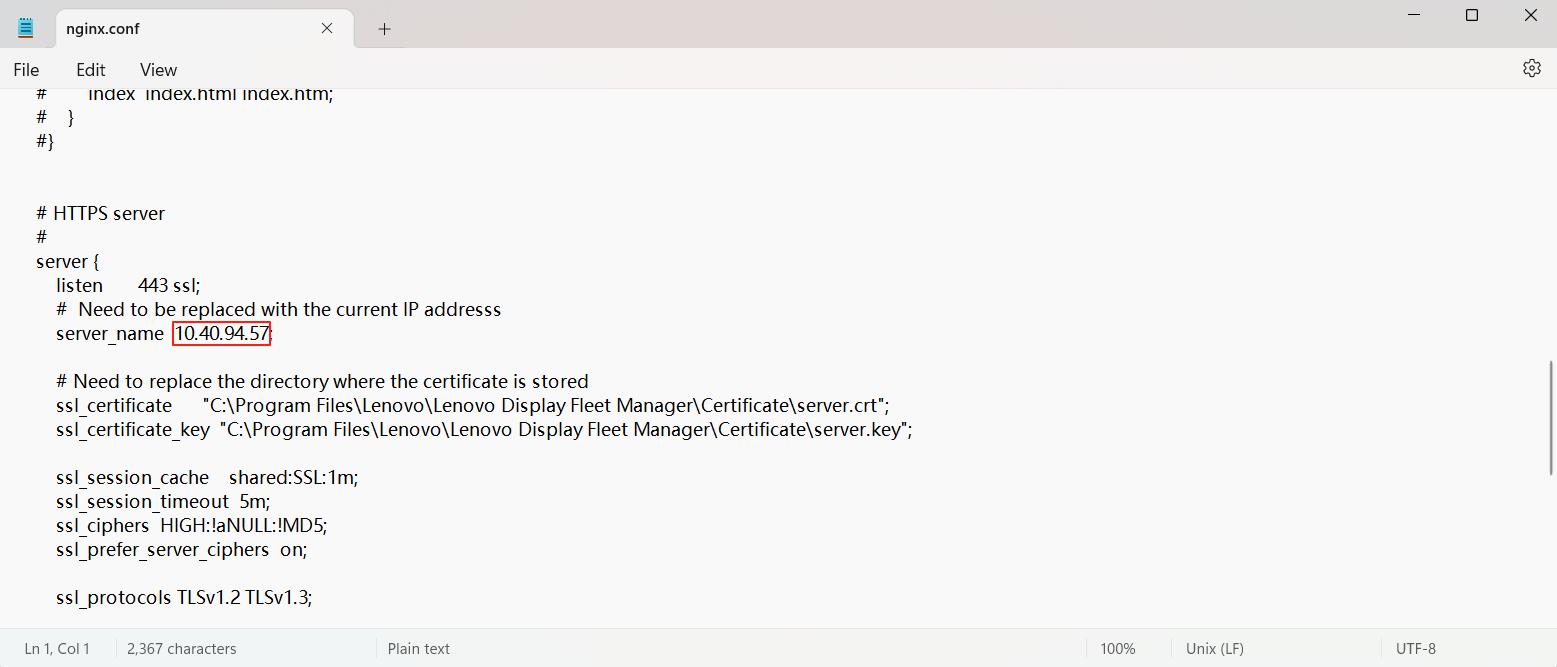The width and height of the screenshot is (1557, 667).
Task: Click the Notepad app icon in title bar
Action: 26,28
